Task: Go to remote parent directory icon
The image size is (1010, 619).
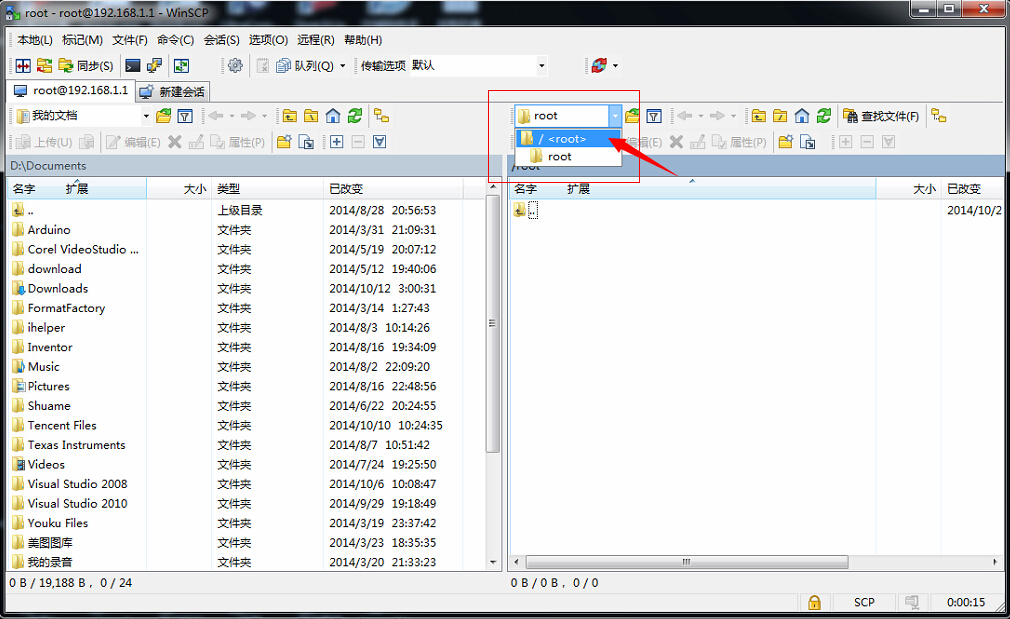Action: tap(759, 116)
